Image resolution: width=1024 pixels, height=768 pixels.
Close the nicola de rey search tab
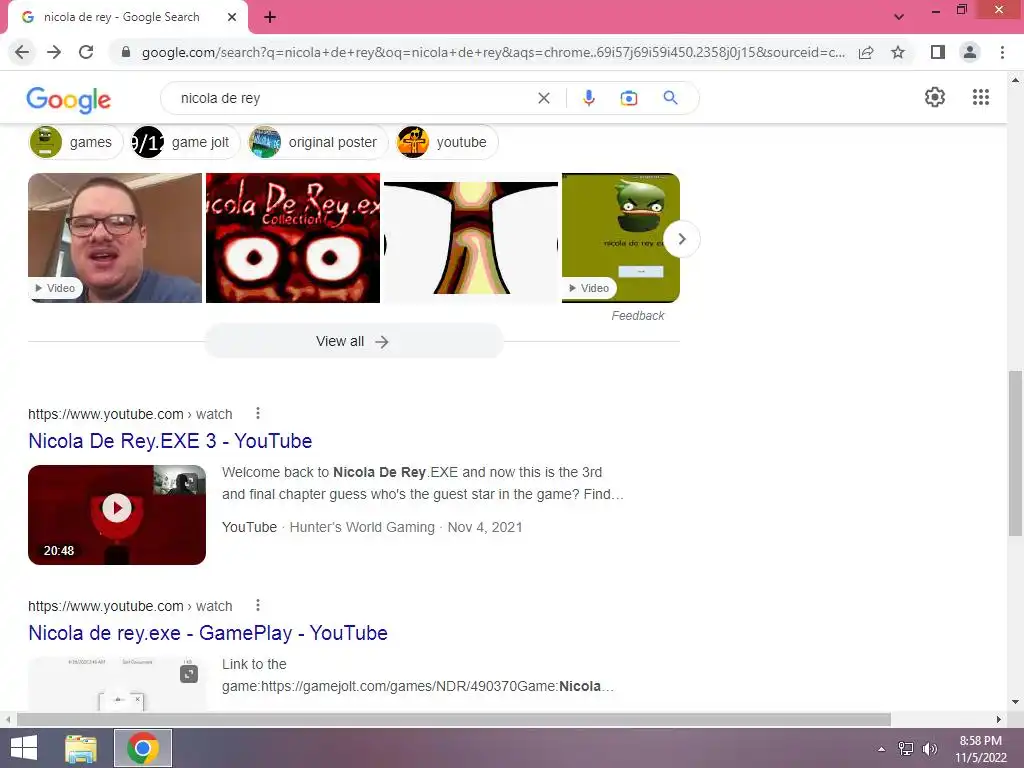coord(232,18)
